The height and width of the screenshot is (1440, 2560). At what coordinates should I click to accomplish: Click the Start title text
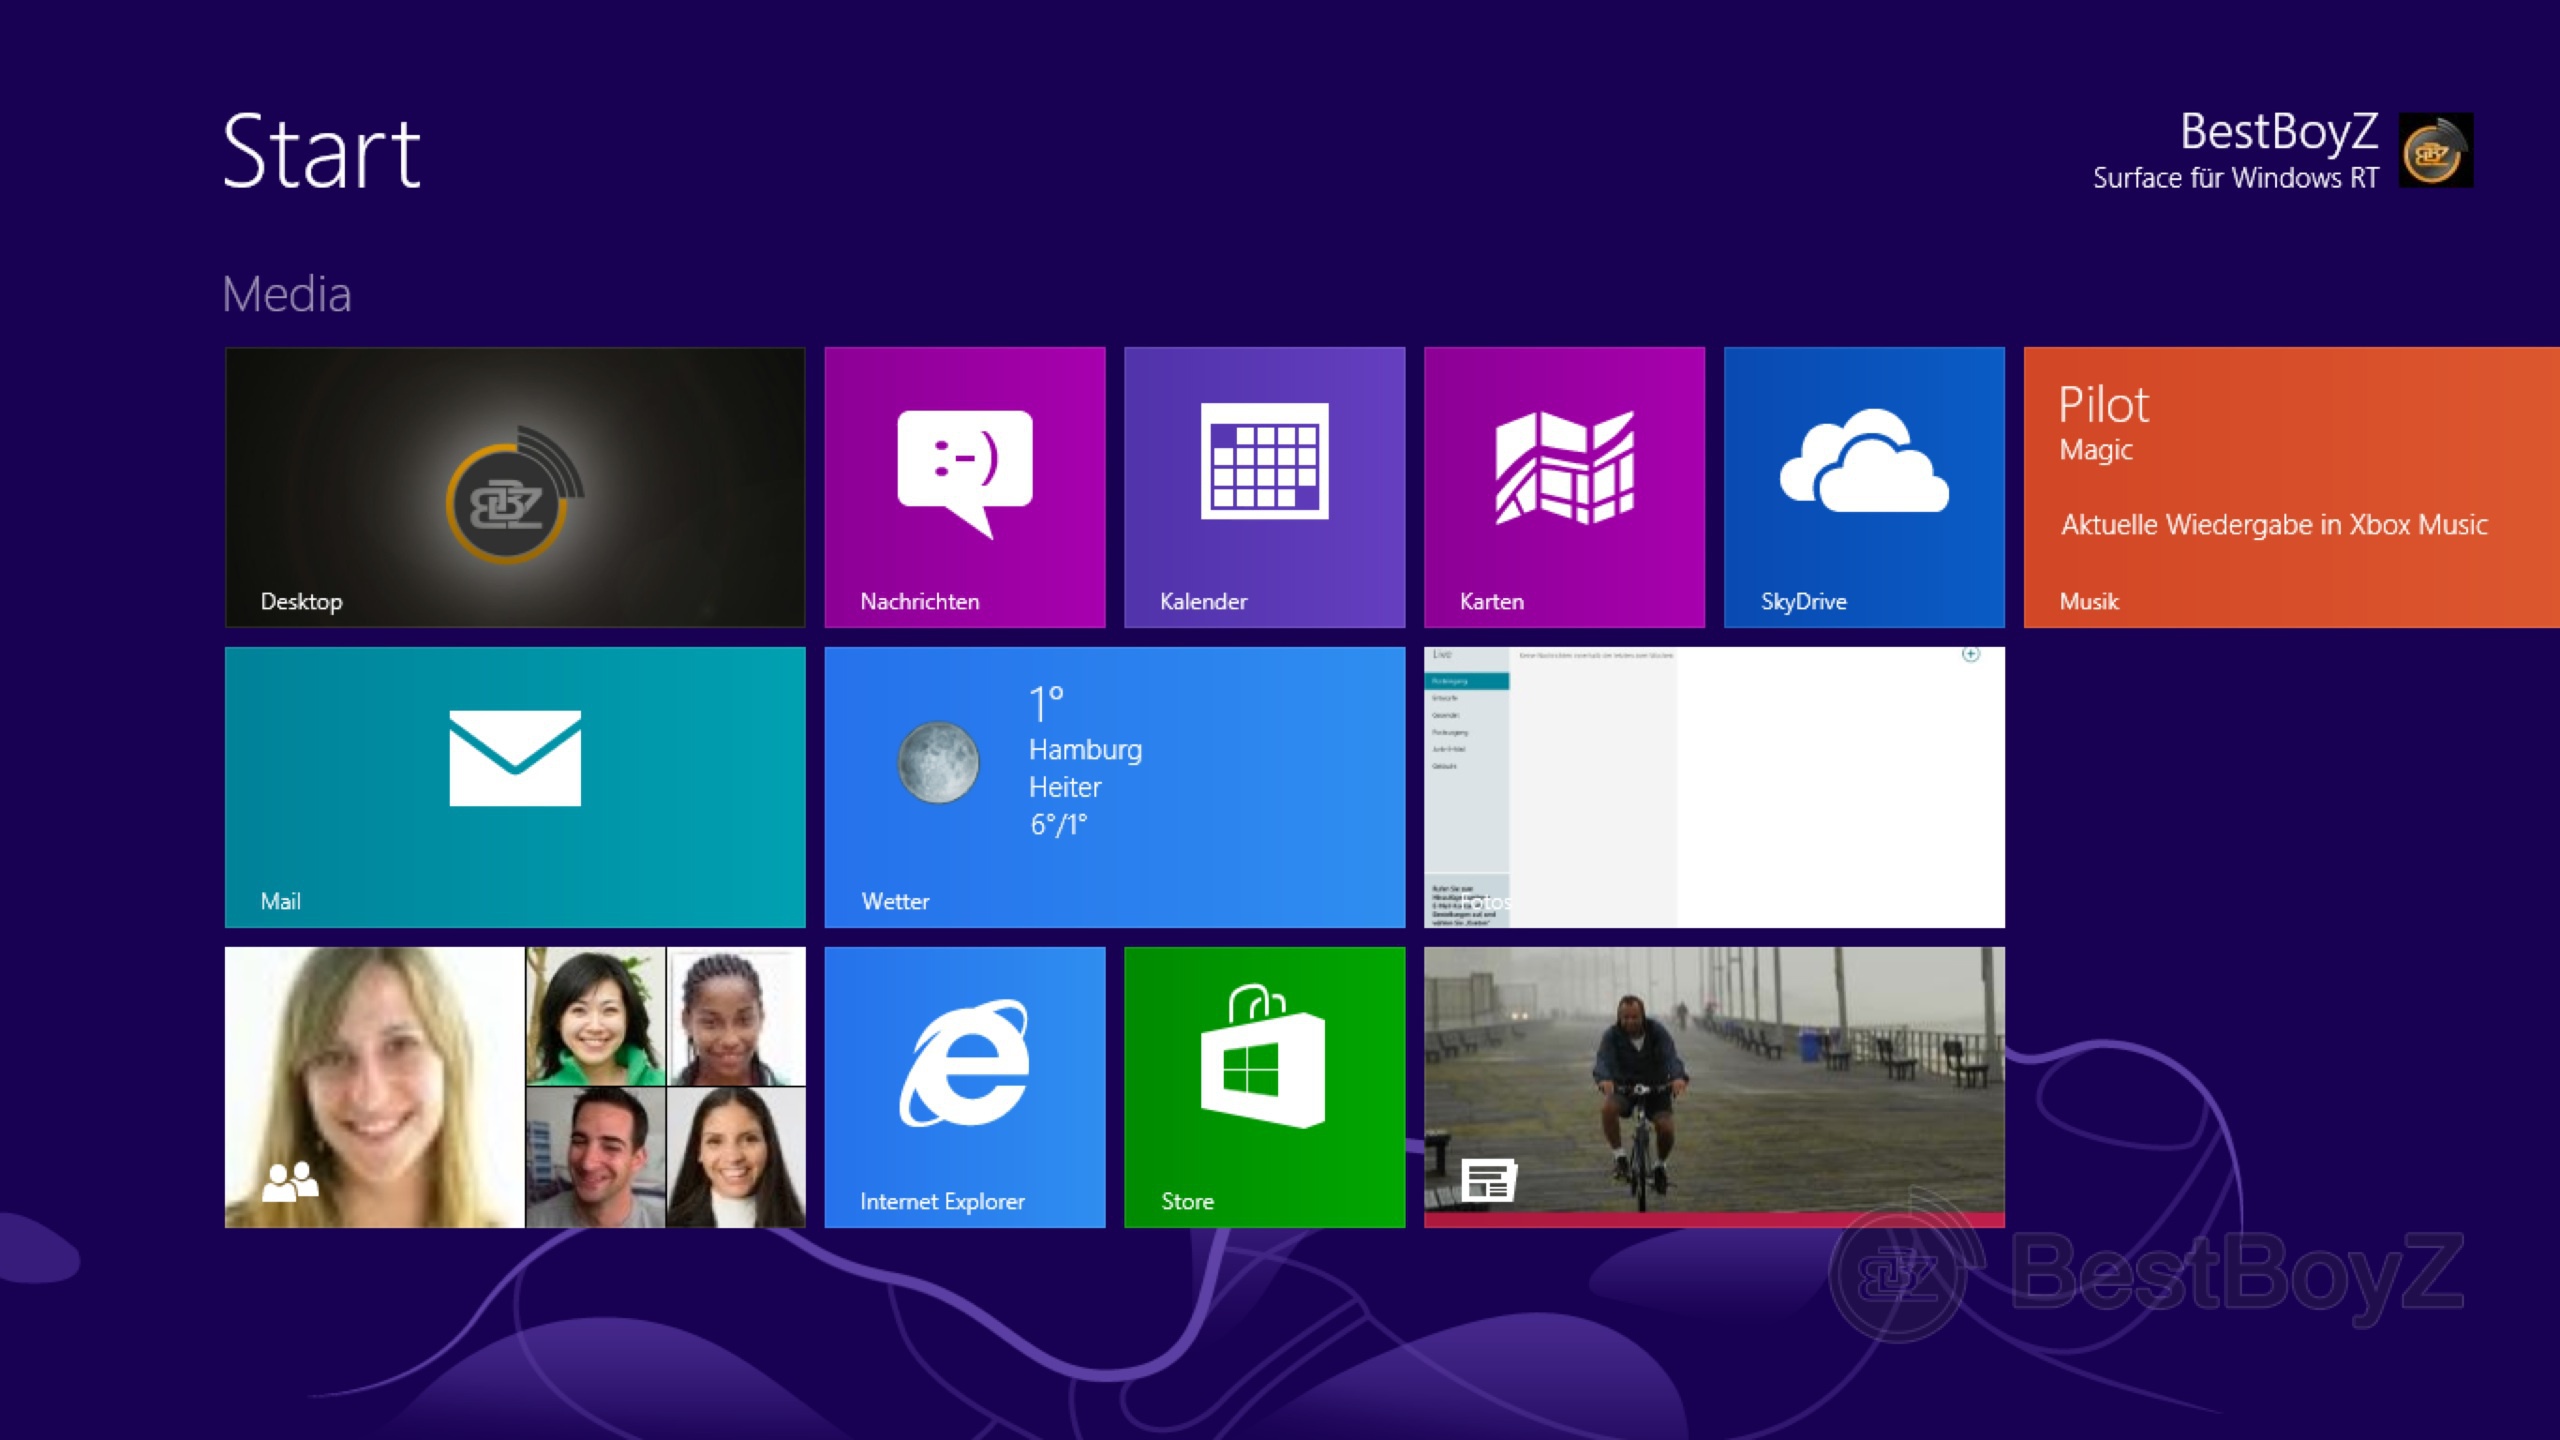point(321,152)
